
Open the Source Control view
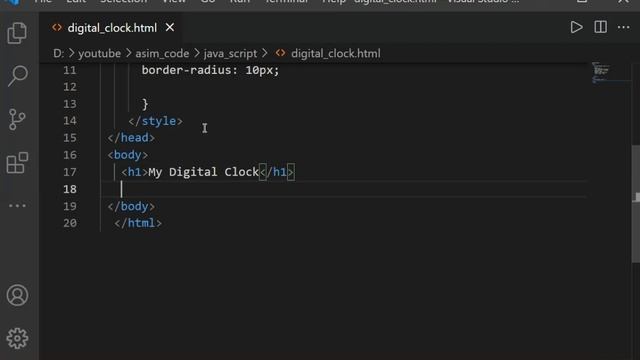point(17,120)
